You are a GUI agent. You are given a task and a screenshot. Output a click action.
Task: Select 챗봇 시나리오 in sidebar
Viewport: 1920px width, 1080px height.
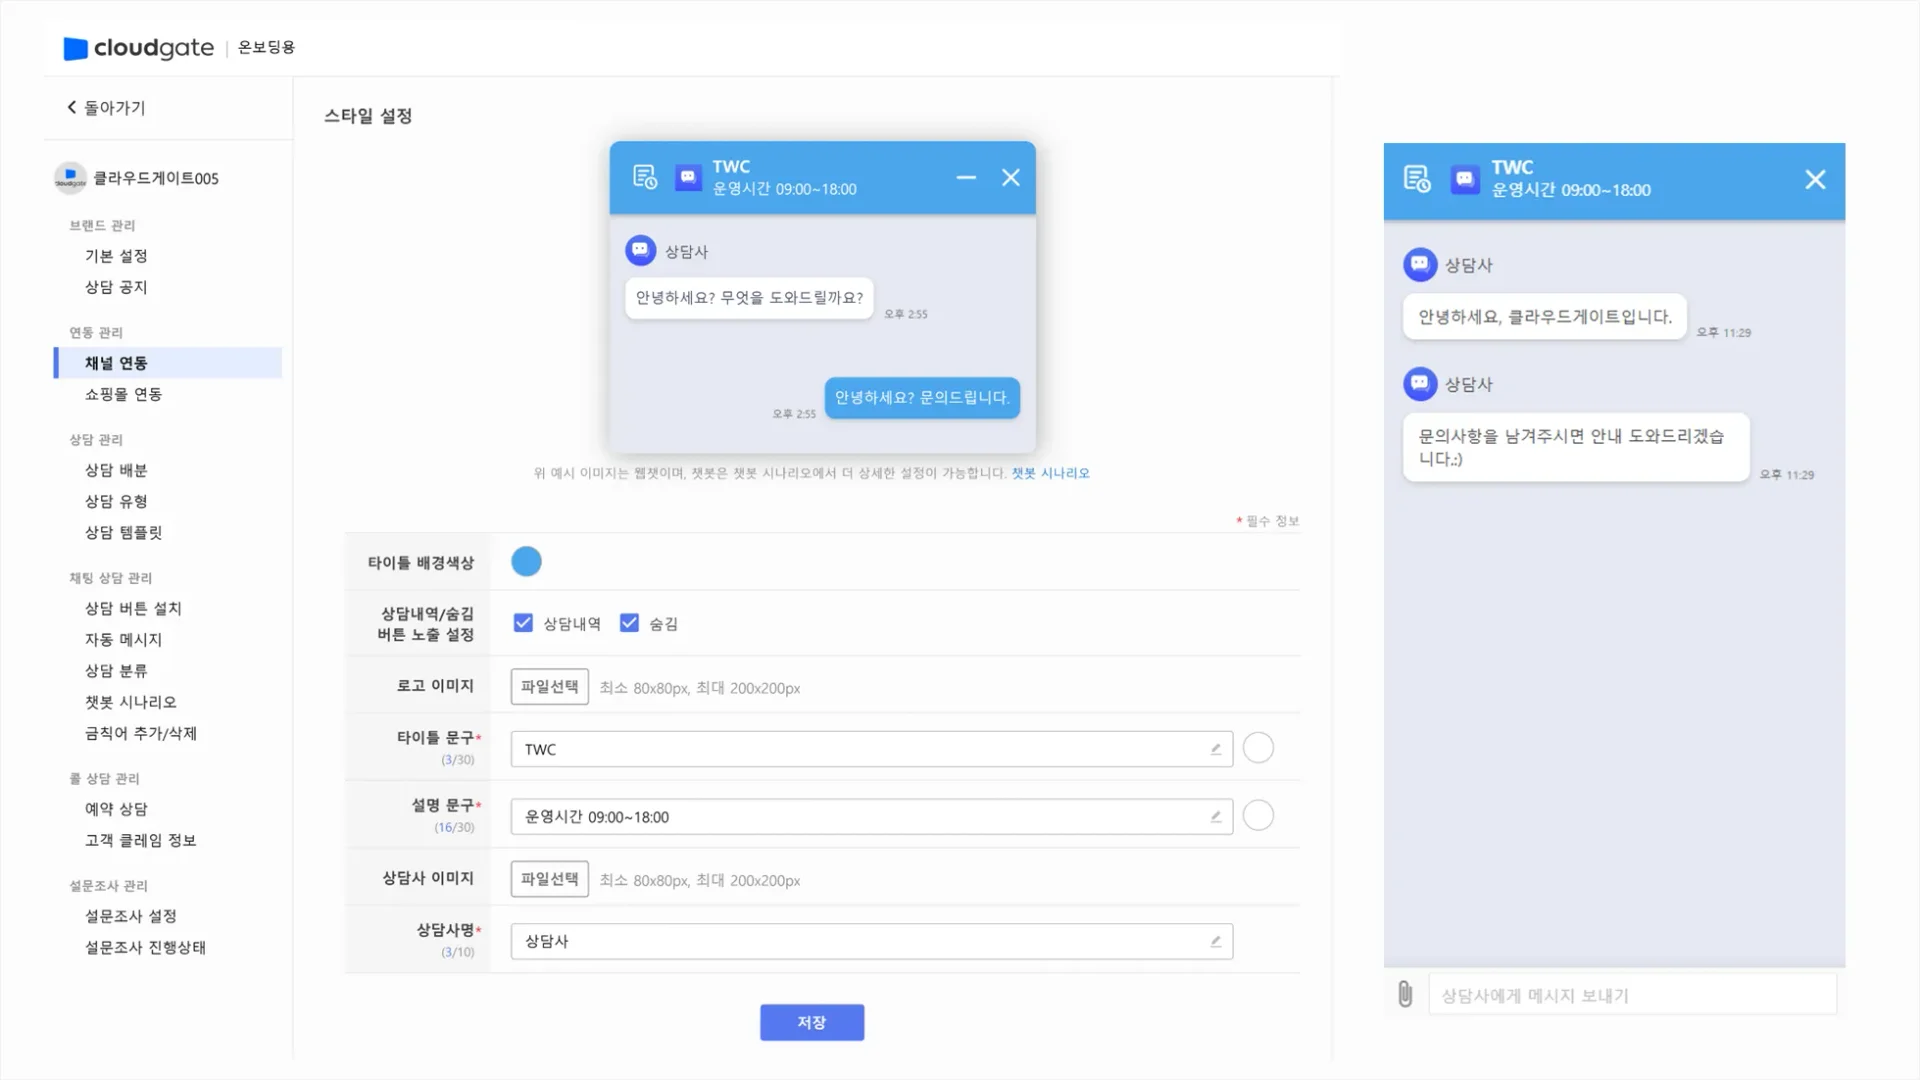click(130, 702)
